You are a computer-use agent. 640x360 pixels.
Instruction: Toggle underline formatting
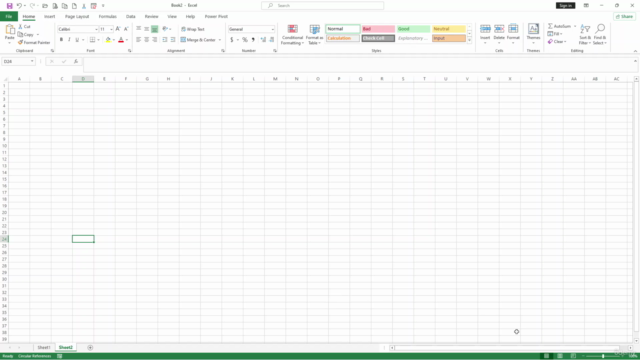(77, 40)
